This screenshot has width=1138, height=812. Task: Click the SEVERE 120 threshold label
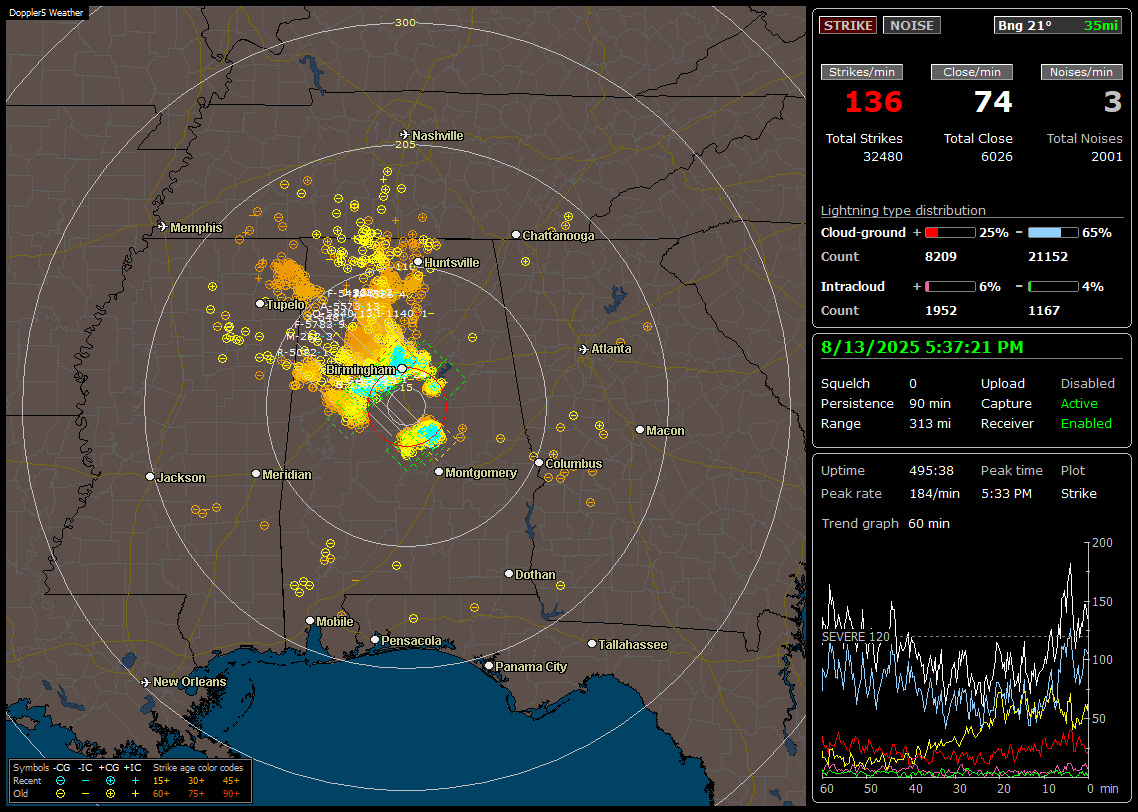coord(855,636)
